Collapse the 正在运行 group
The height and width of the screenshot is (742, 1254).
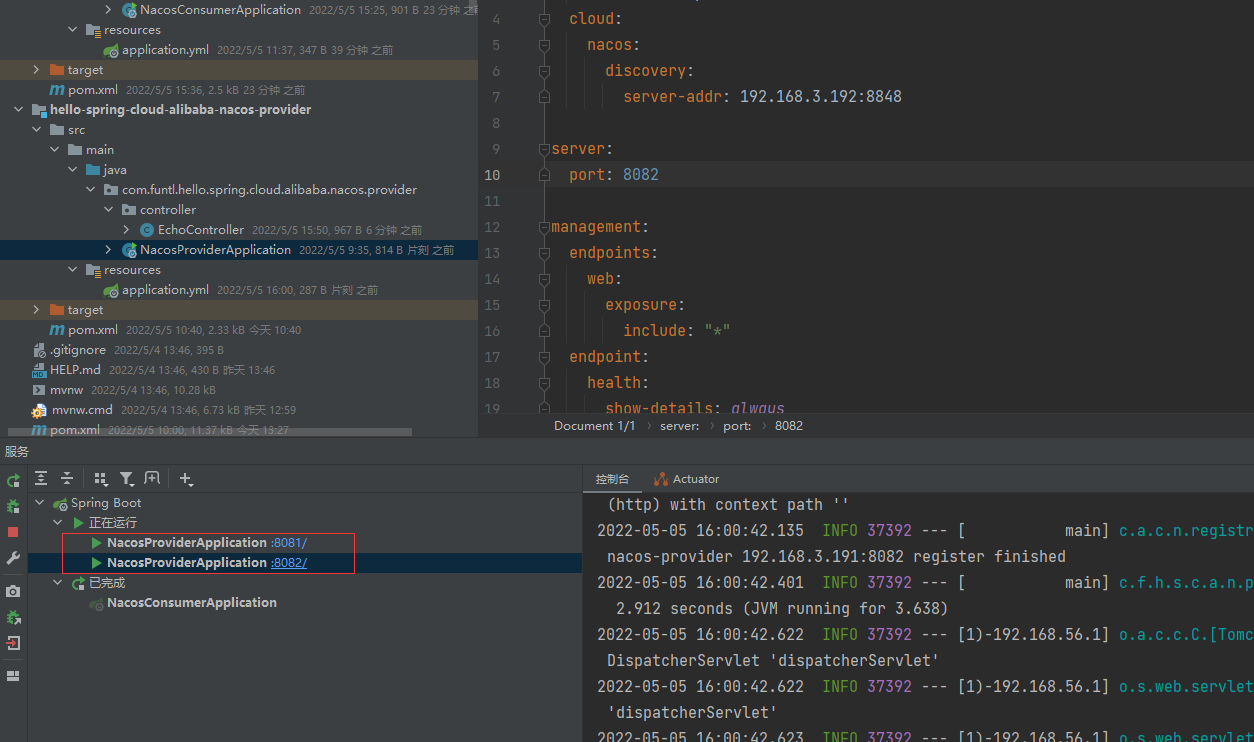[x=58, y=523]
